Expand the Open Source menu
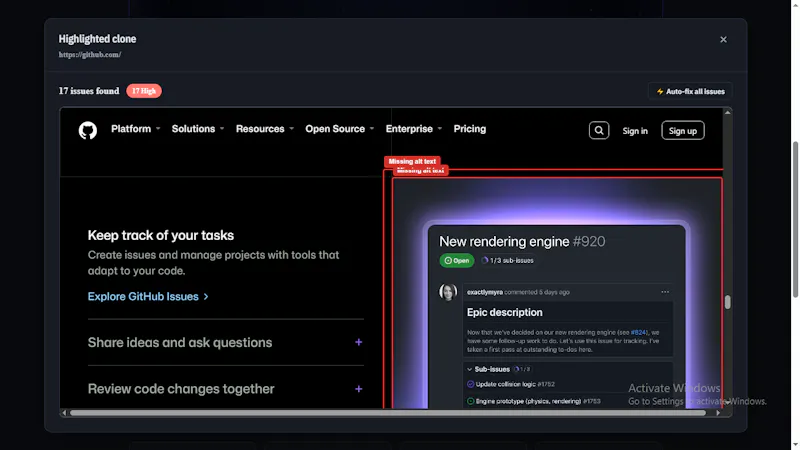The height and width of the screenshot is (450, 800). coord(340,129)
